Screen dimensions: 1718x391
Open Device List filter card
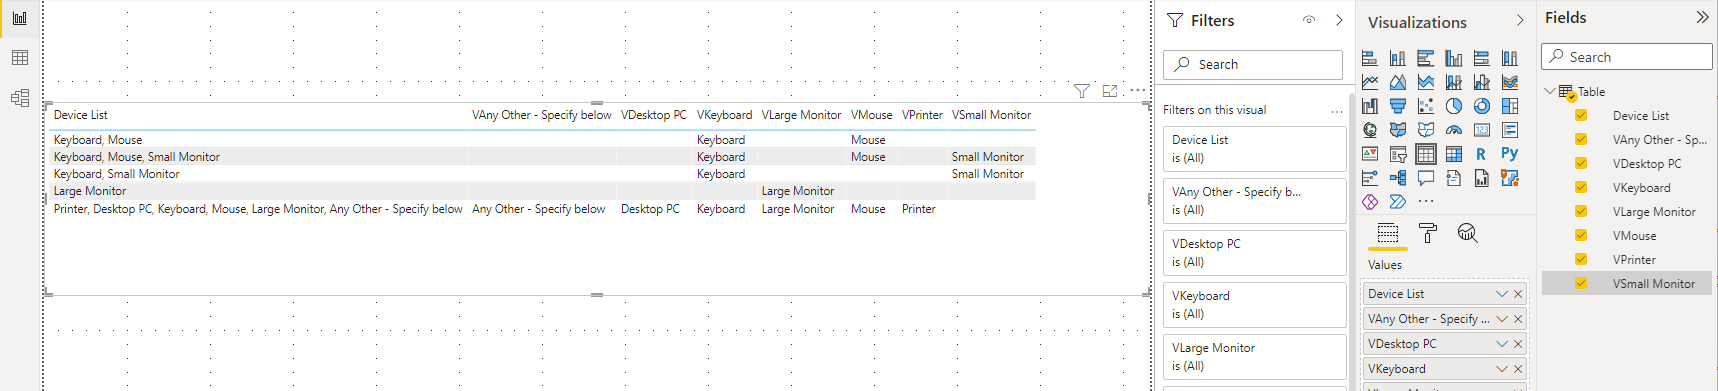[x=1254, y=149]
